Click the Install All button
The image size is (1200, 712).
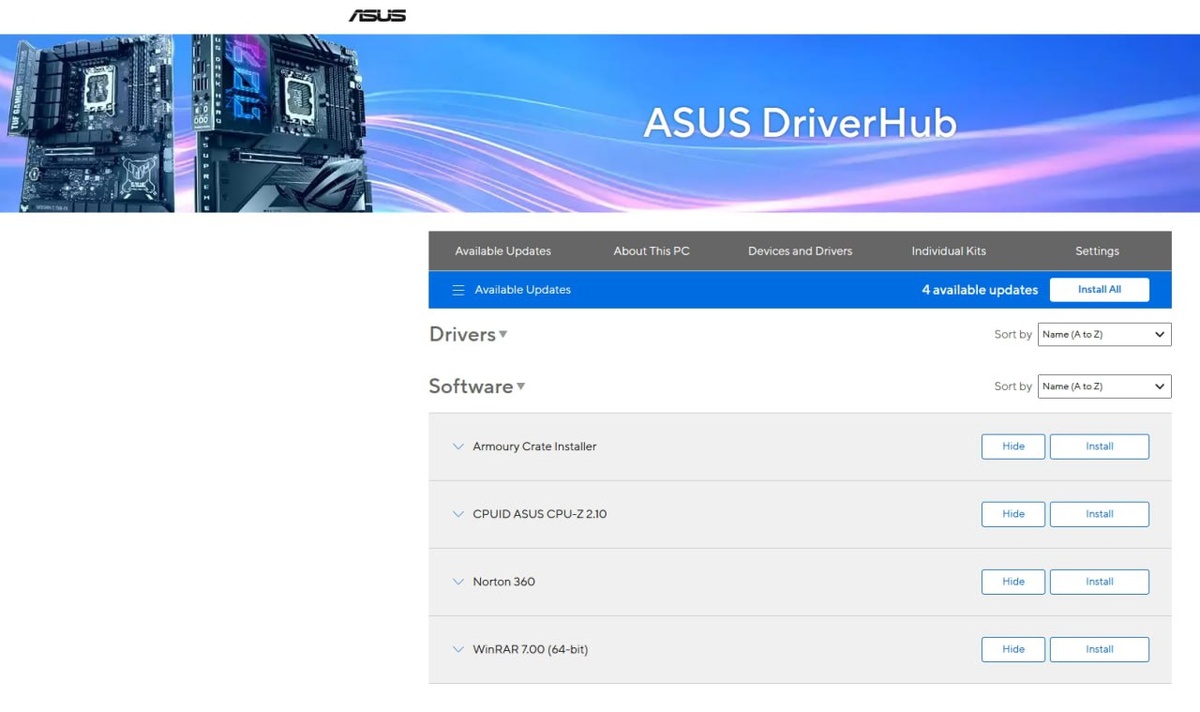pos(1099,290)
